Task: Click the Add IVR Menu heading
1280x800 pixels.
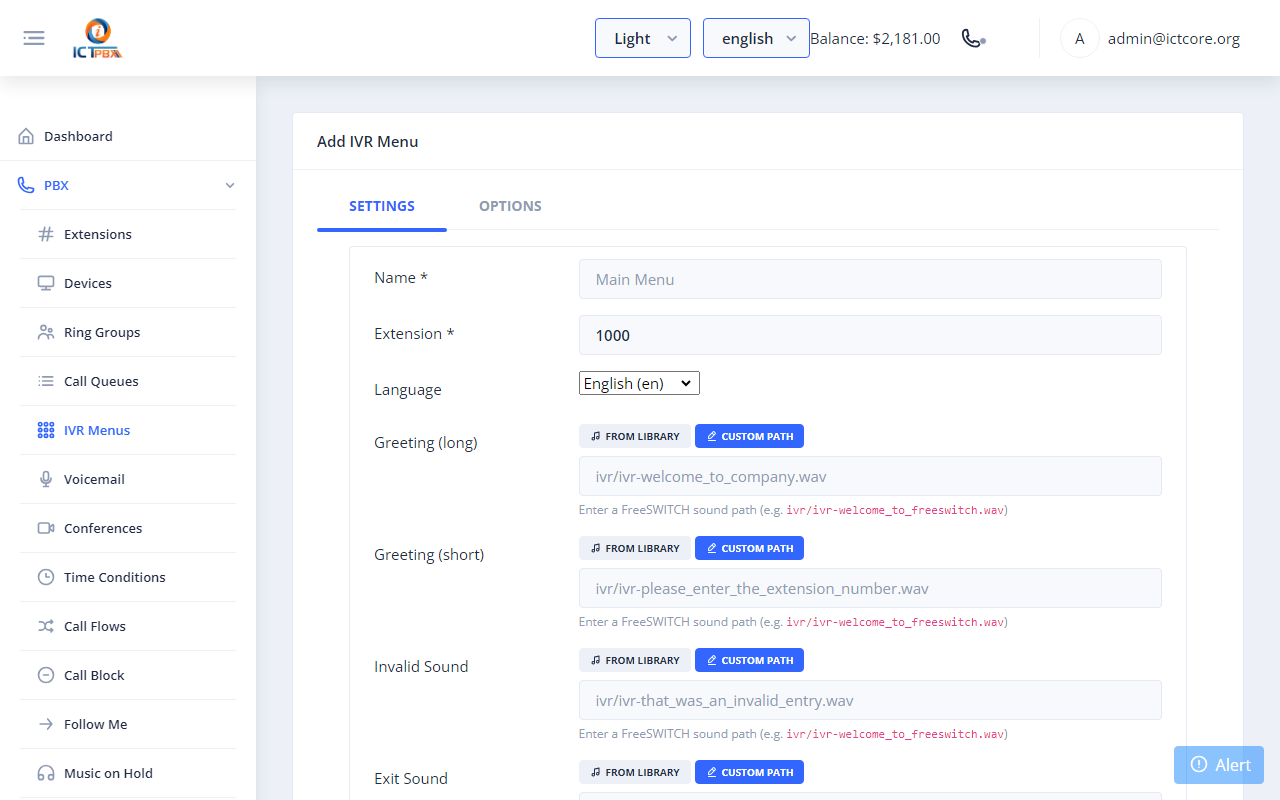Action: pyautogui.click(x=368, y=141)
